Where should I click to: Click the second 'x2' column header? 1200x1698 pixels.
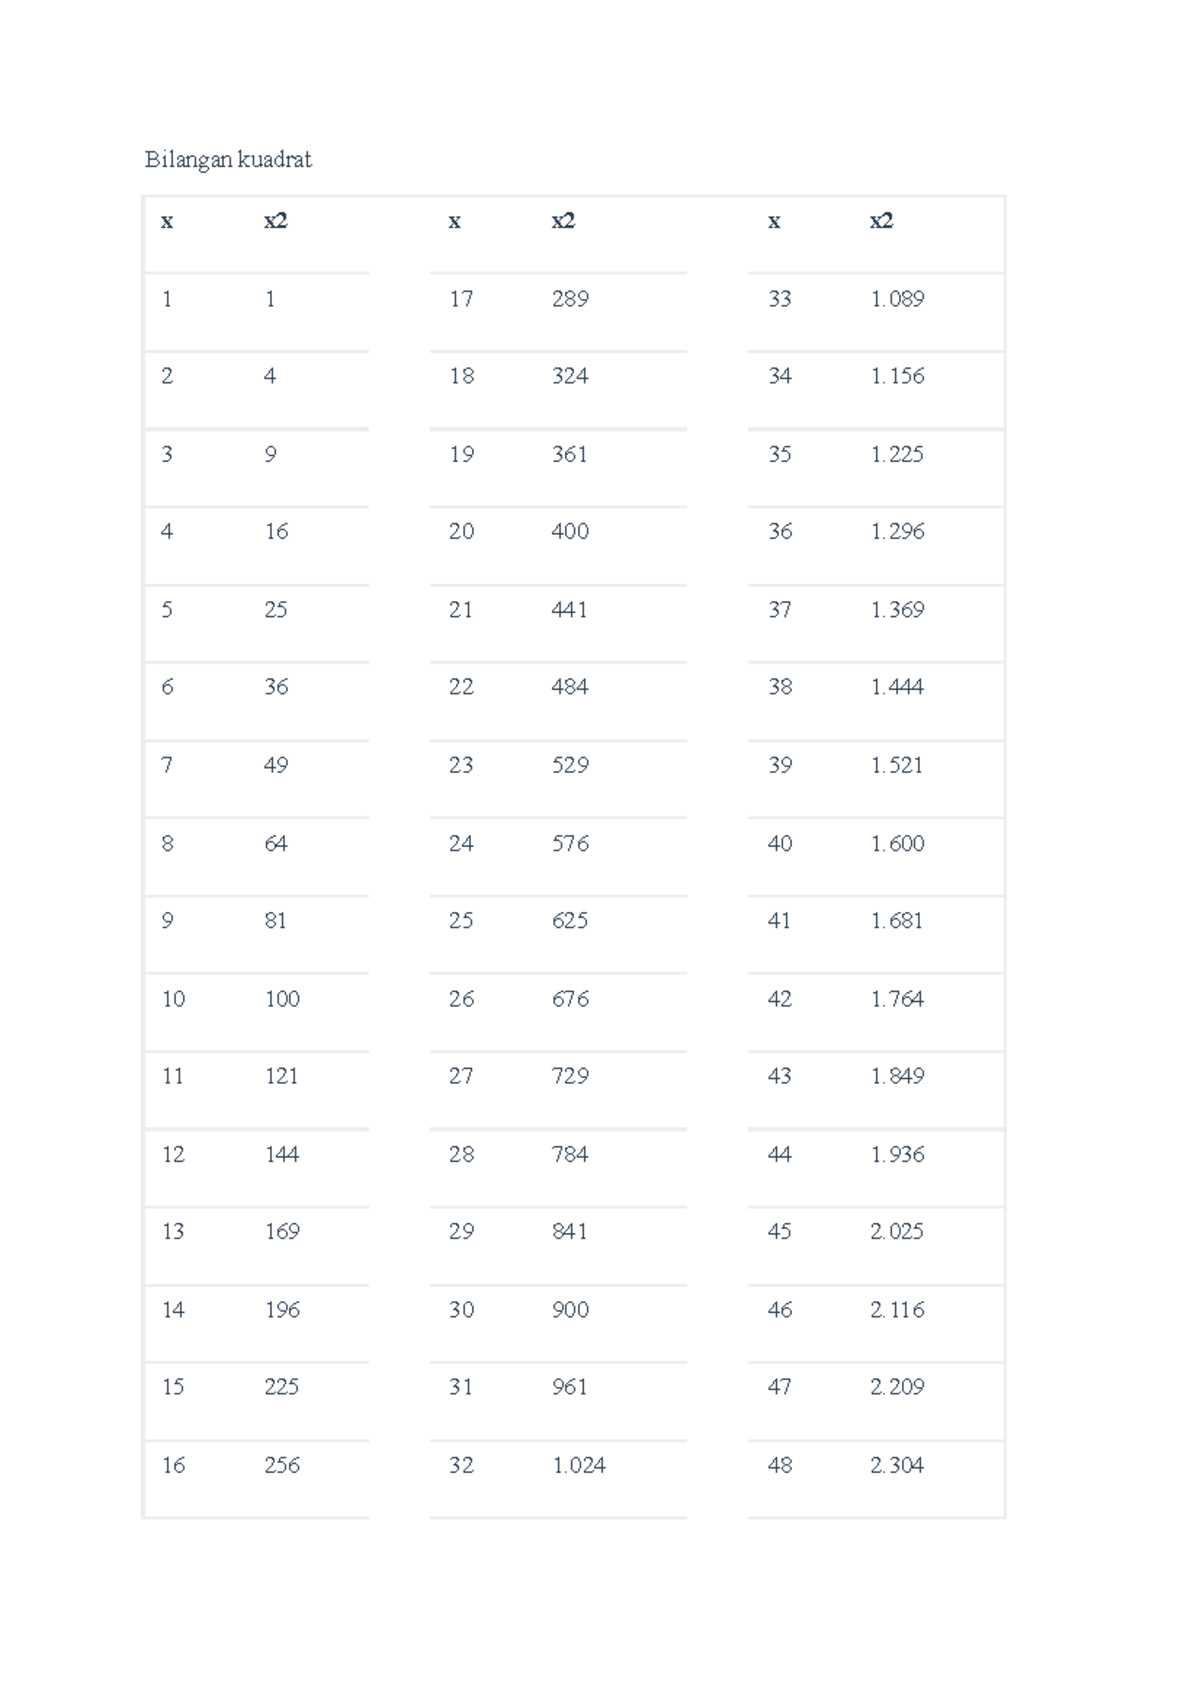click(x=563, y=221)
